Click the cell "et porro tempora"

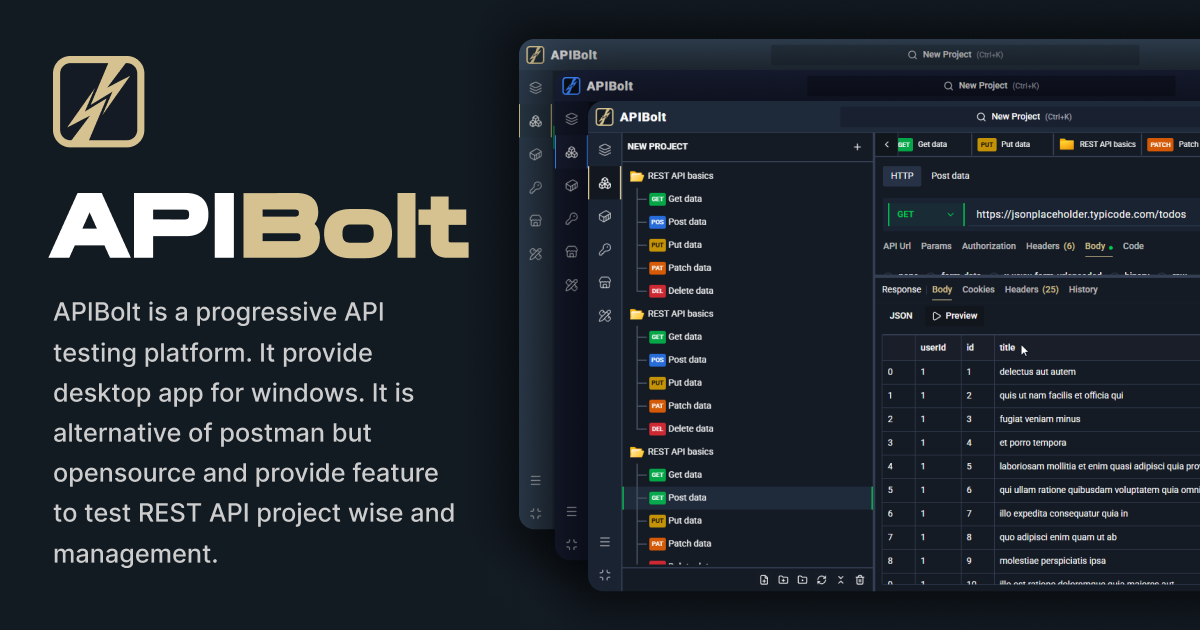click(1033, 443)
